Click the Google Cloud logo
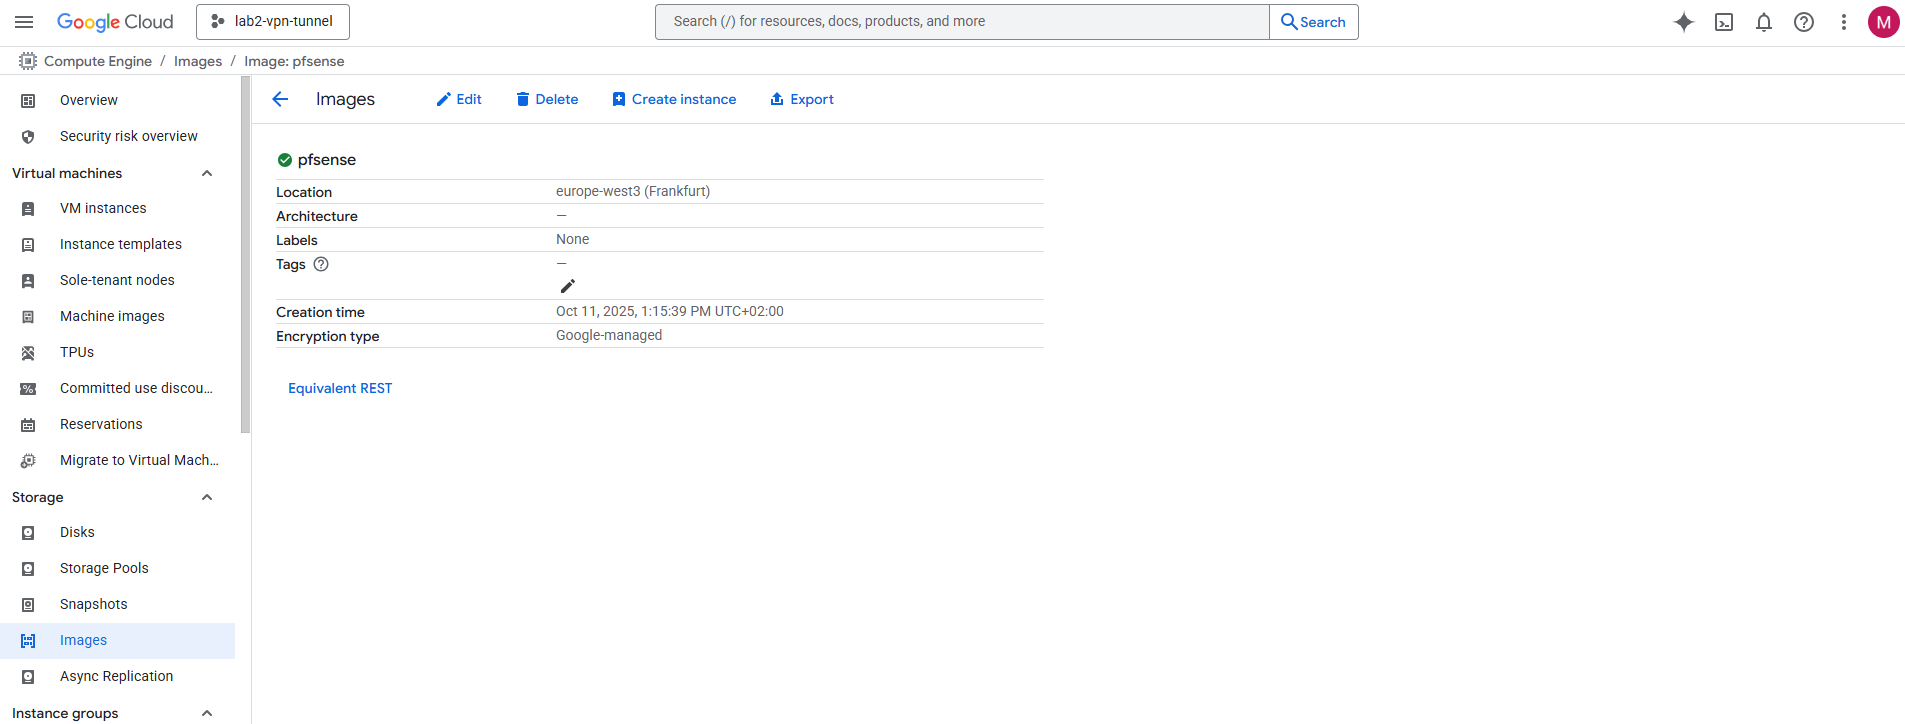1905x724 pixels. tap(115, 22)
